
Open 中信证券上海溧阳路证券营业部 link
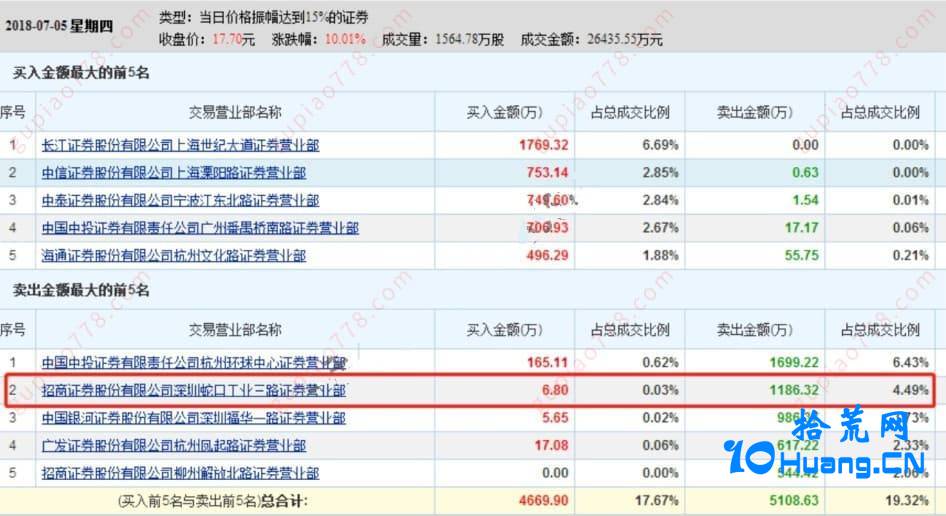pyautogui.click(x=174, y=173)
